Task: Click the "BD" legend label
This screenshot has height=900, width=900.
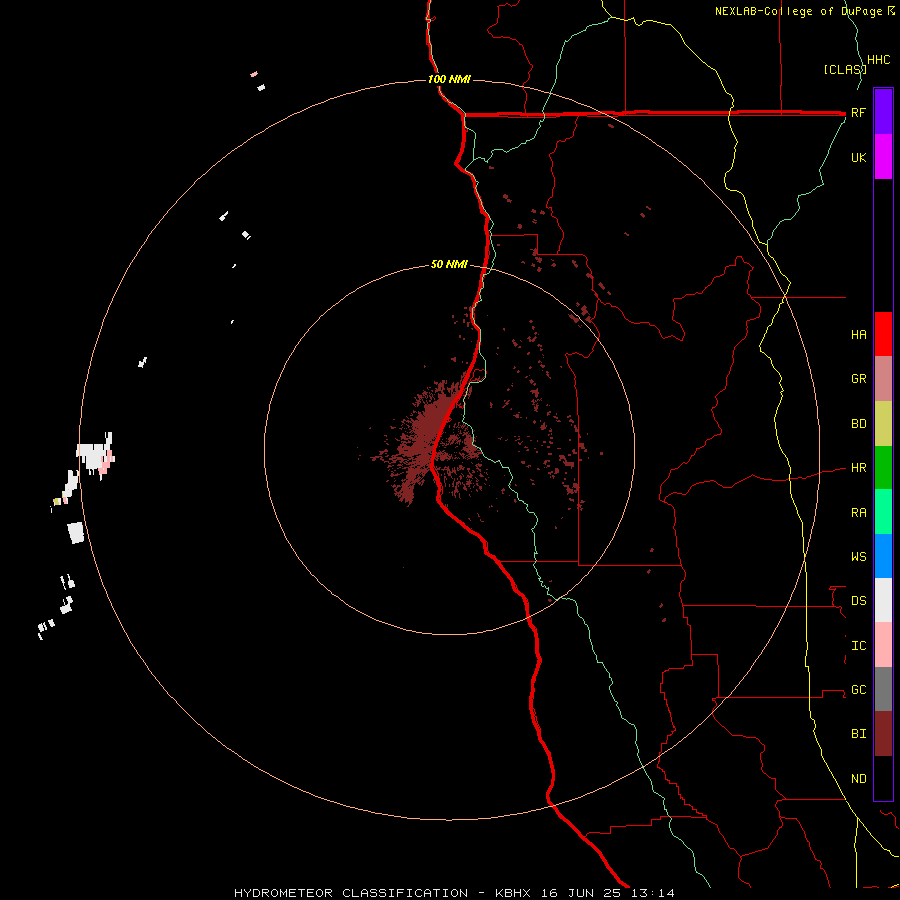Action: coord(859,424)
